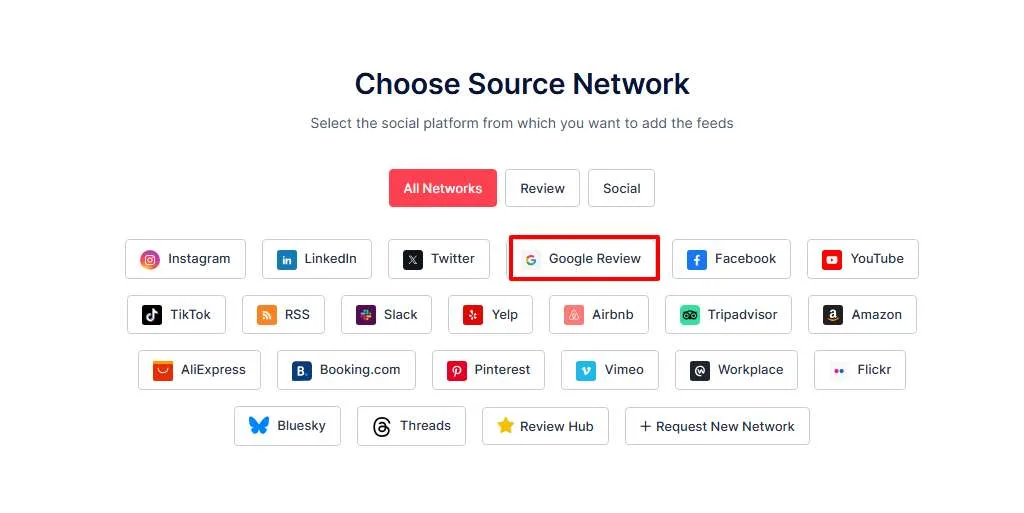Open the Request New Network button
This screenshot has height=513, width=1024.
[717, 426]
